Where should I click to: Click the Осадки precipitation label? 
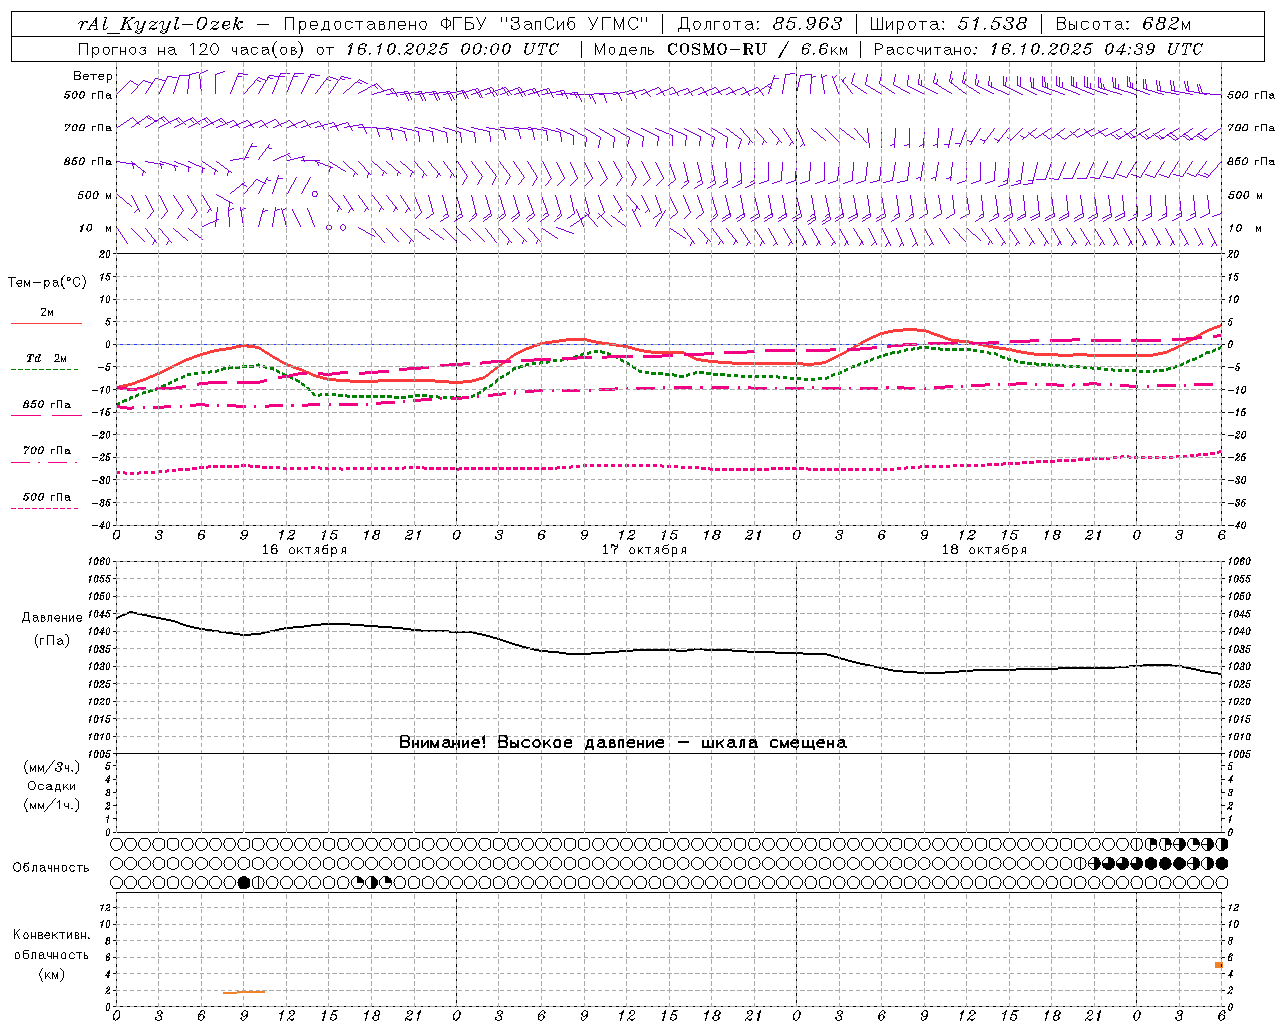pos(52,786)
